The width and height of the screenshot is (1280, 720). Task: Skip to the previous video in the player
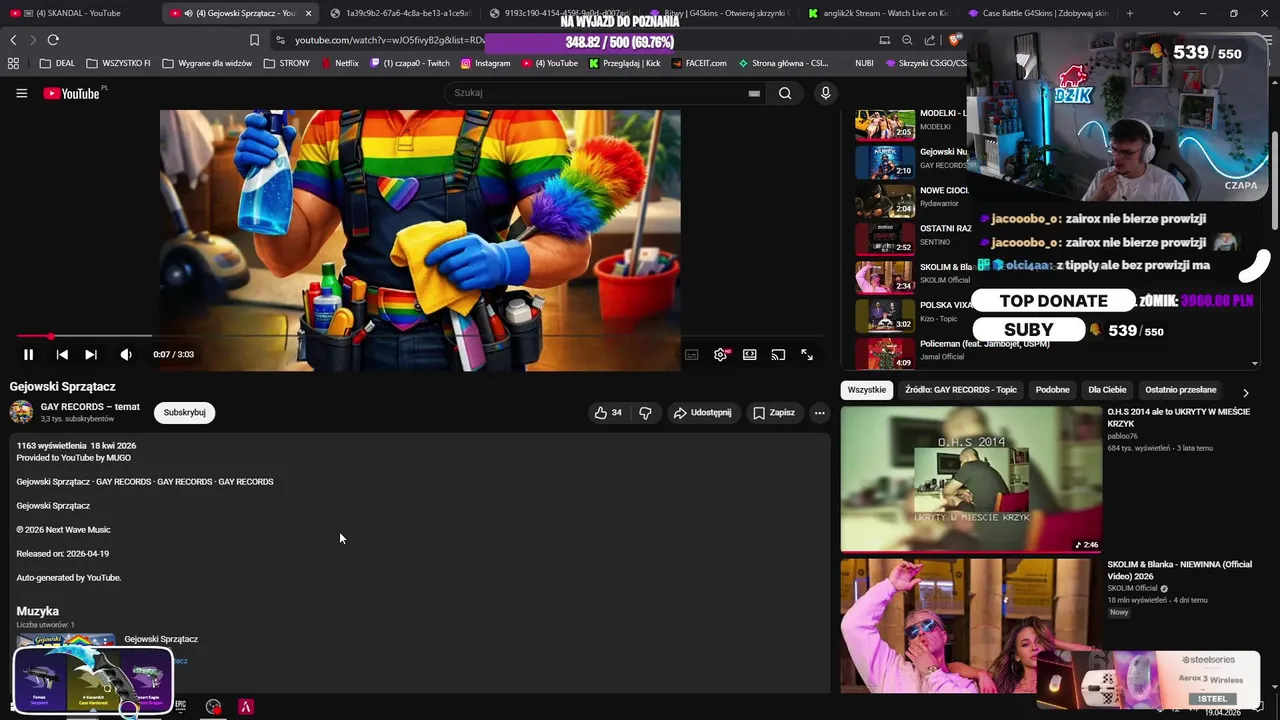(x=62, y=354)
